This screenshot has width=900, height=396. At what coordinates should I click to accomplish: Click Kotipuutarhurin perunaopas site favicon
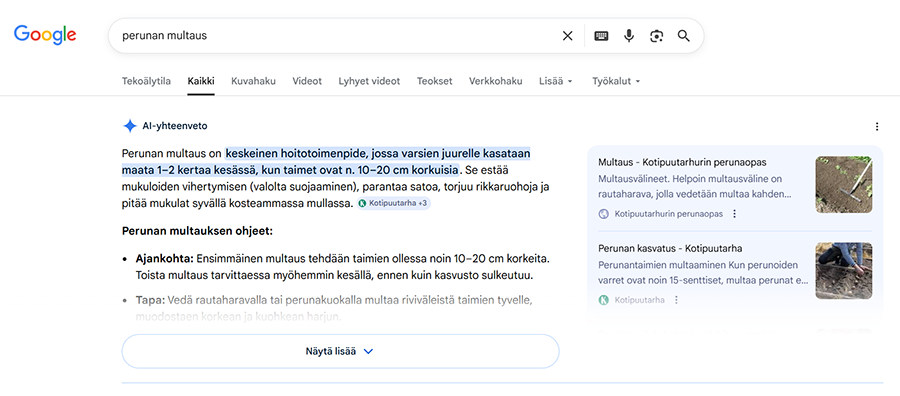[603, 213]
